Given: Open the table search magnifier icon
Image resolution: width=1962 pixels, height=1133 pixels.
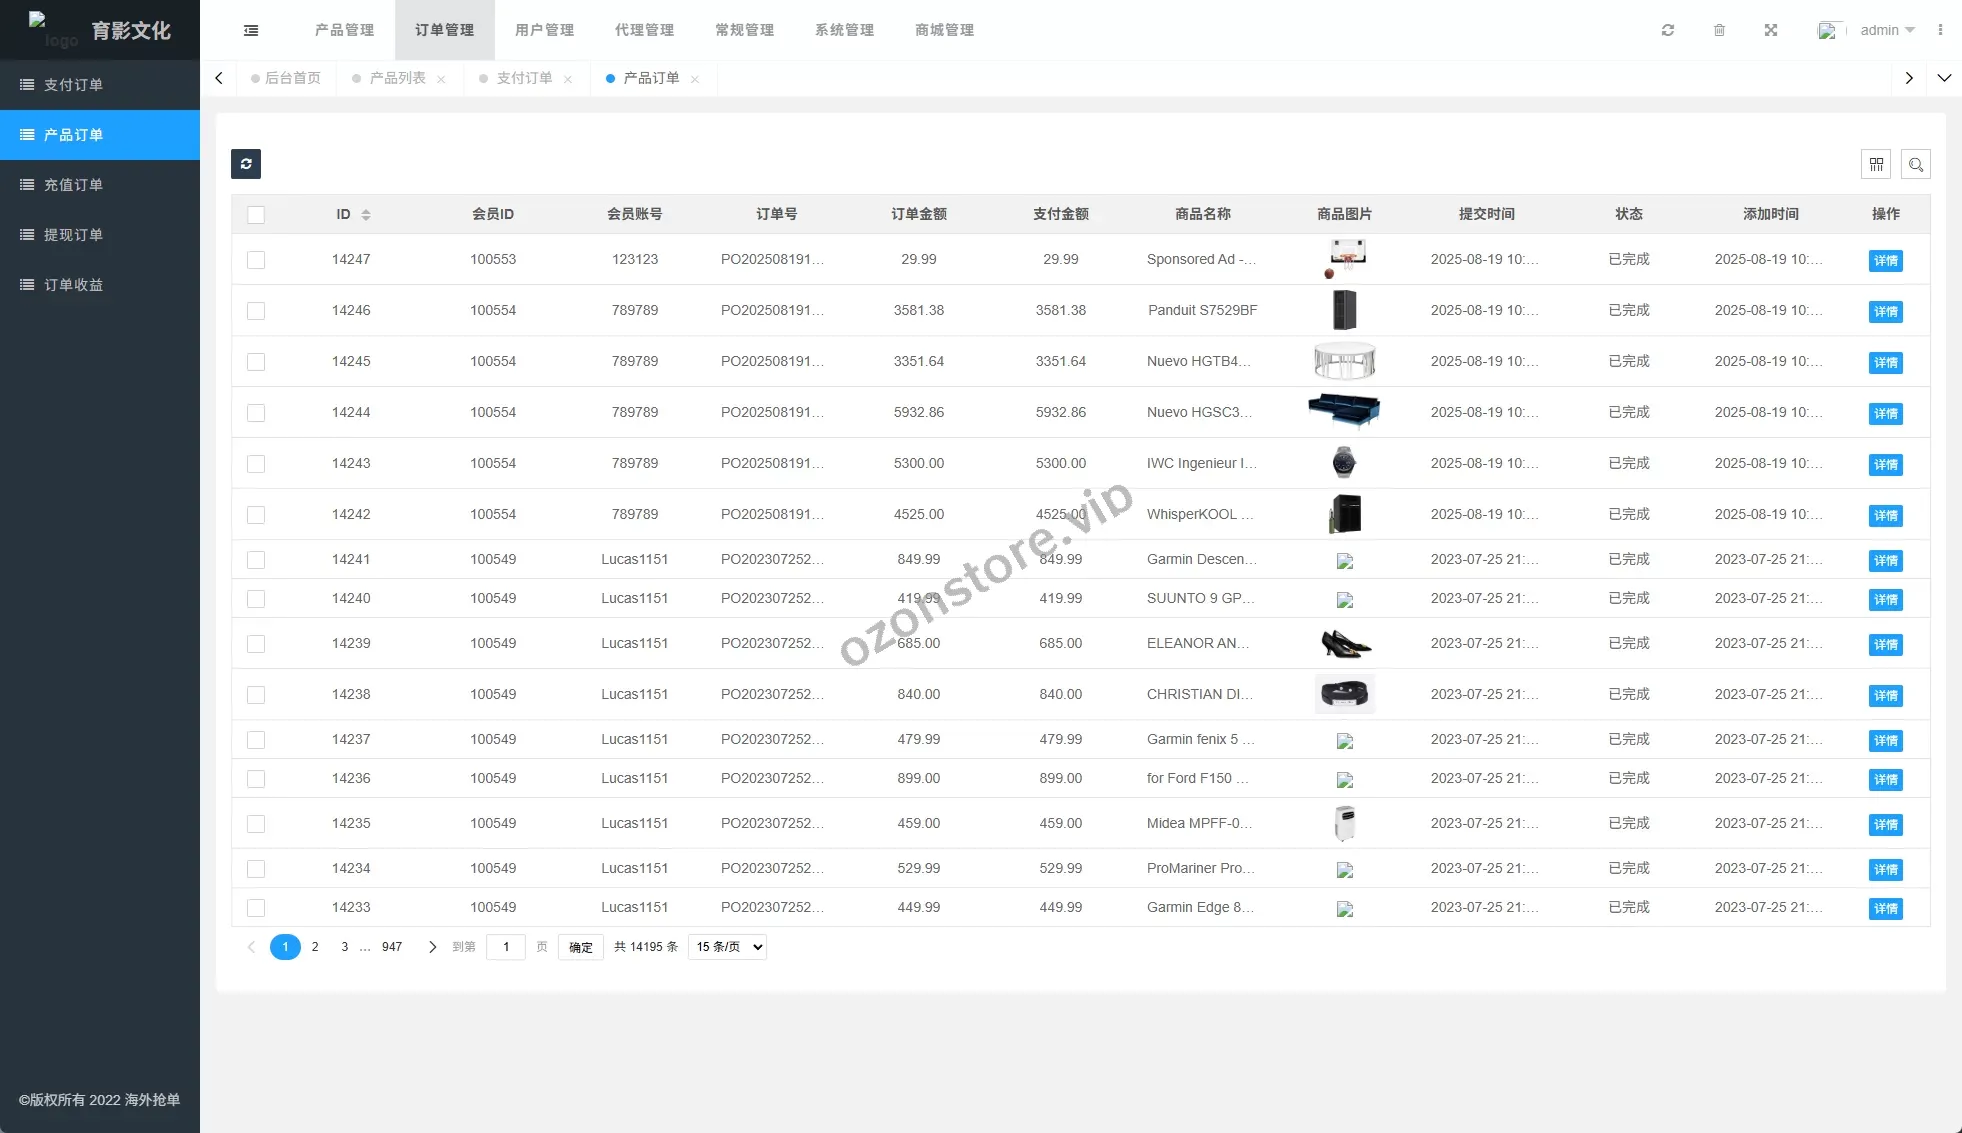Looking at the screenshot, I should pos(1915,164).
